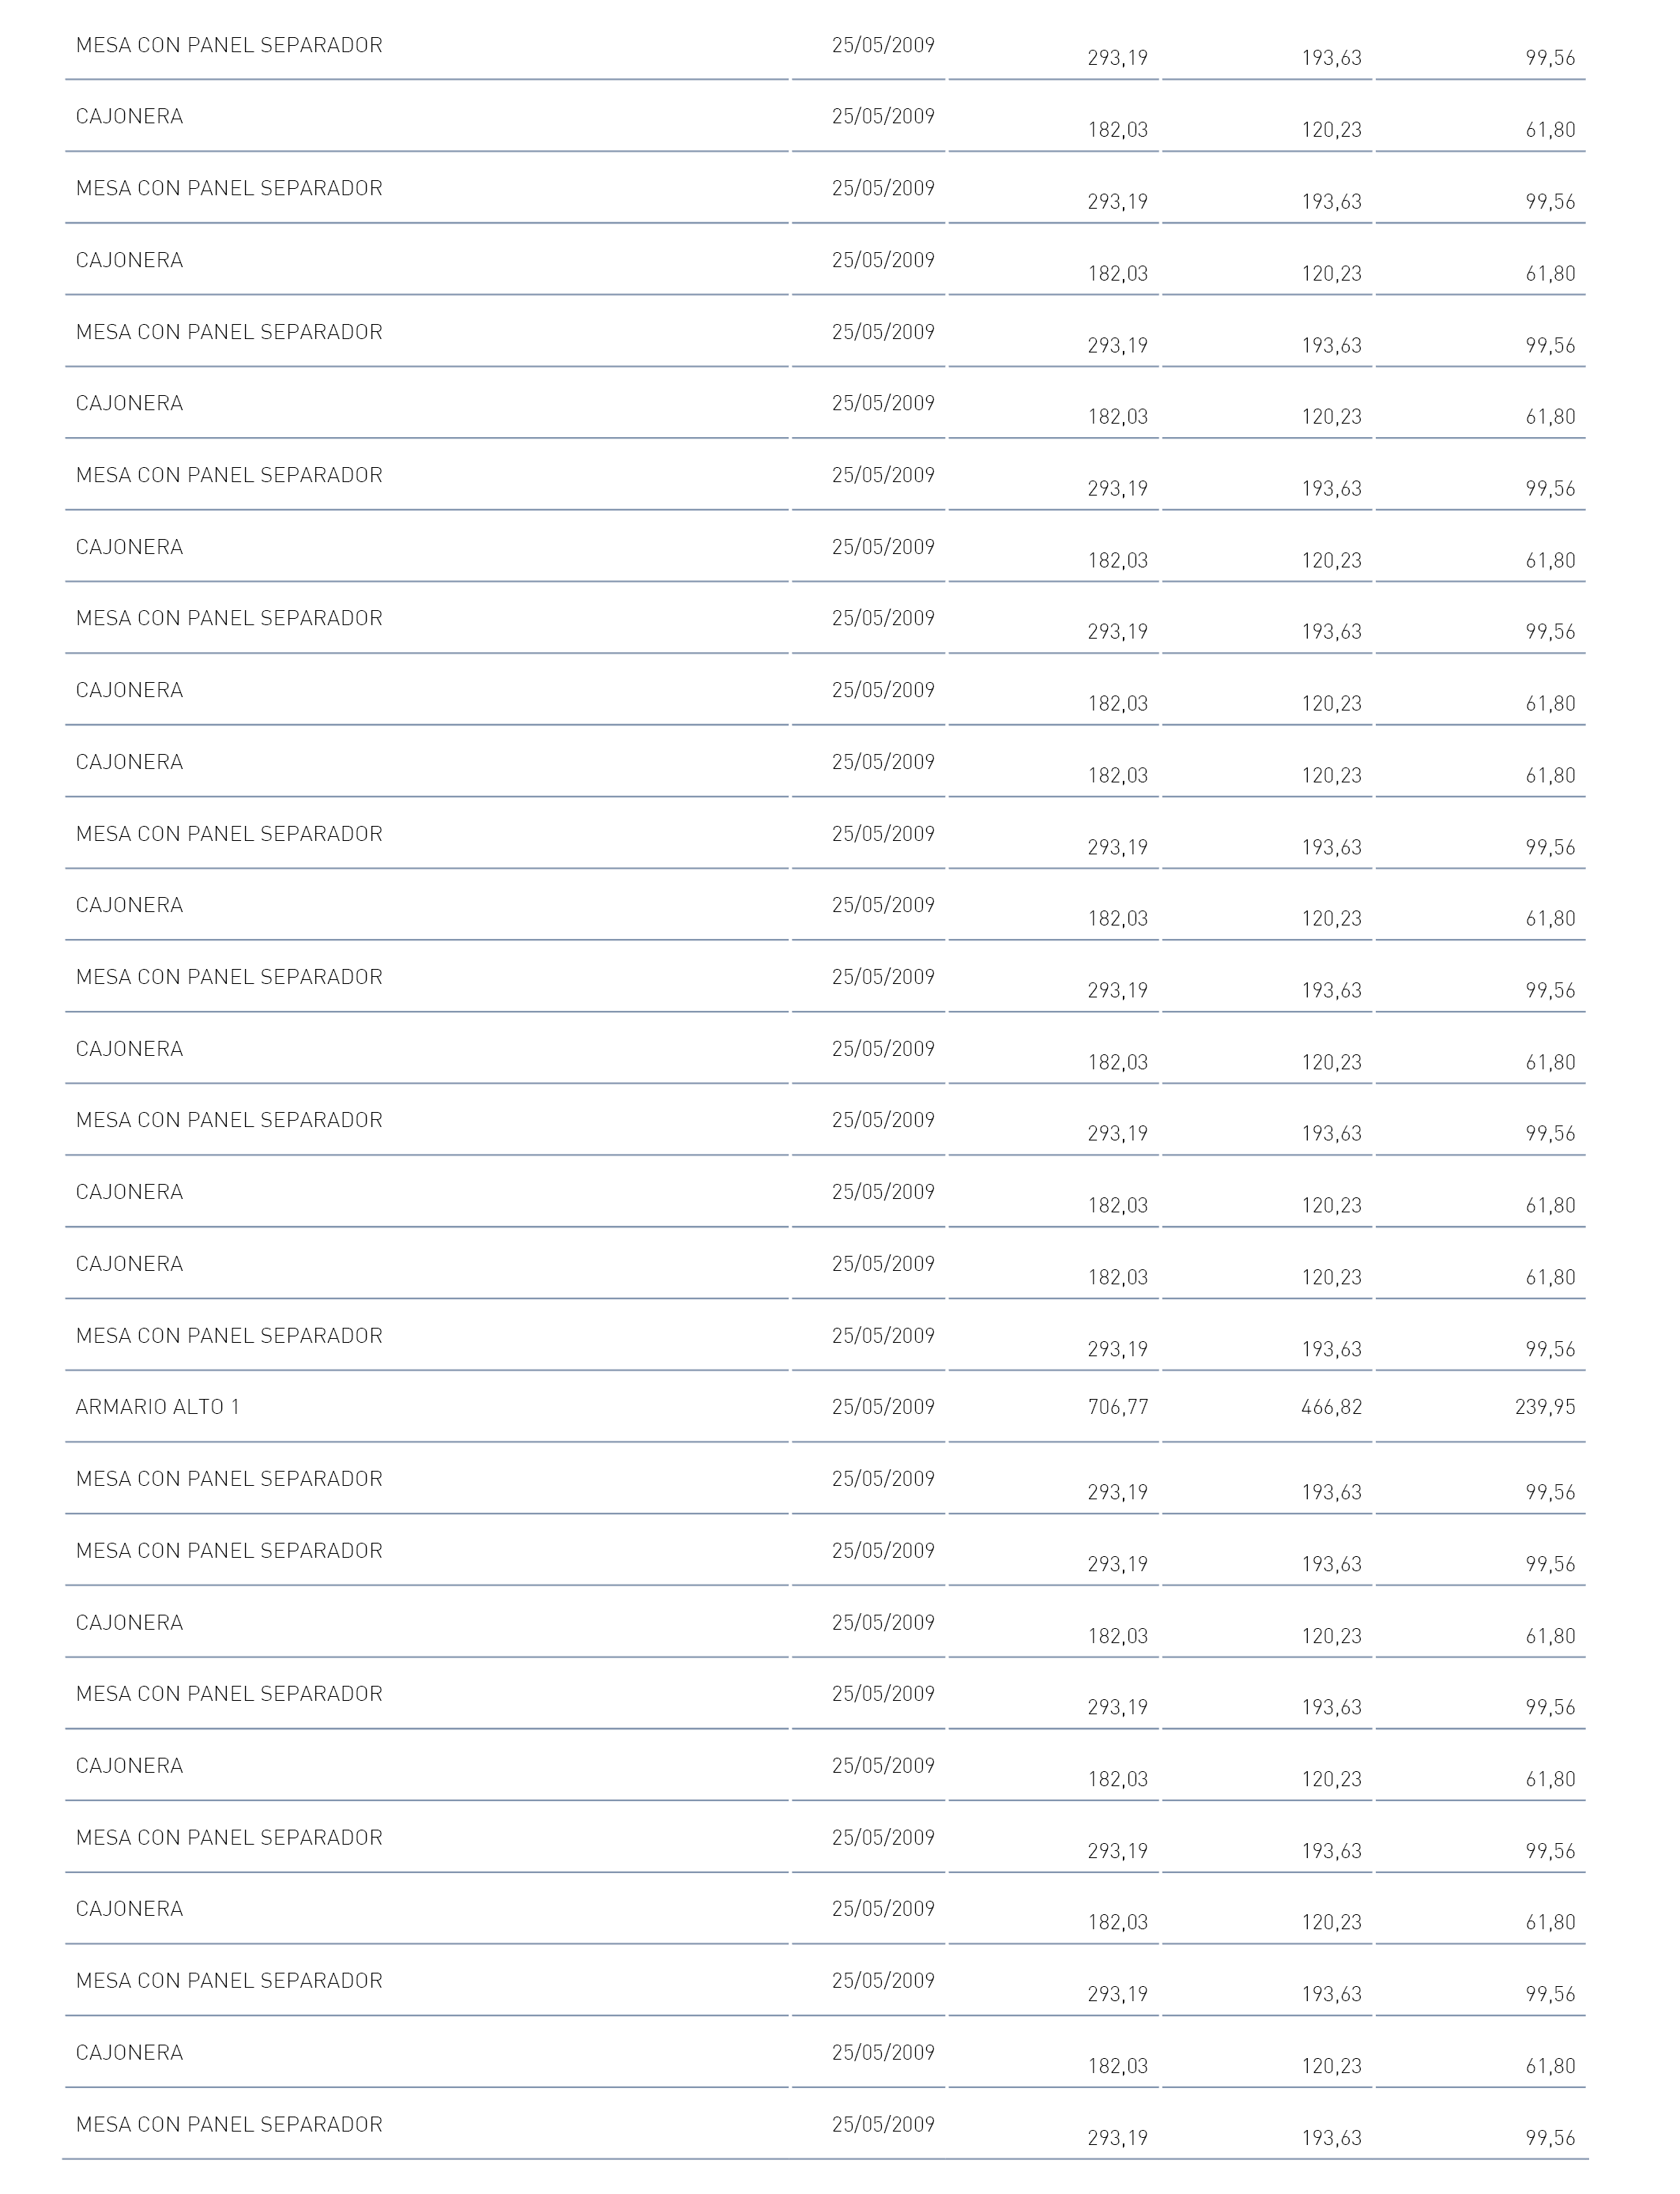
Task: Click the date in the ARMARIO ALTO 1 row
Action: 883,1407
